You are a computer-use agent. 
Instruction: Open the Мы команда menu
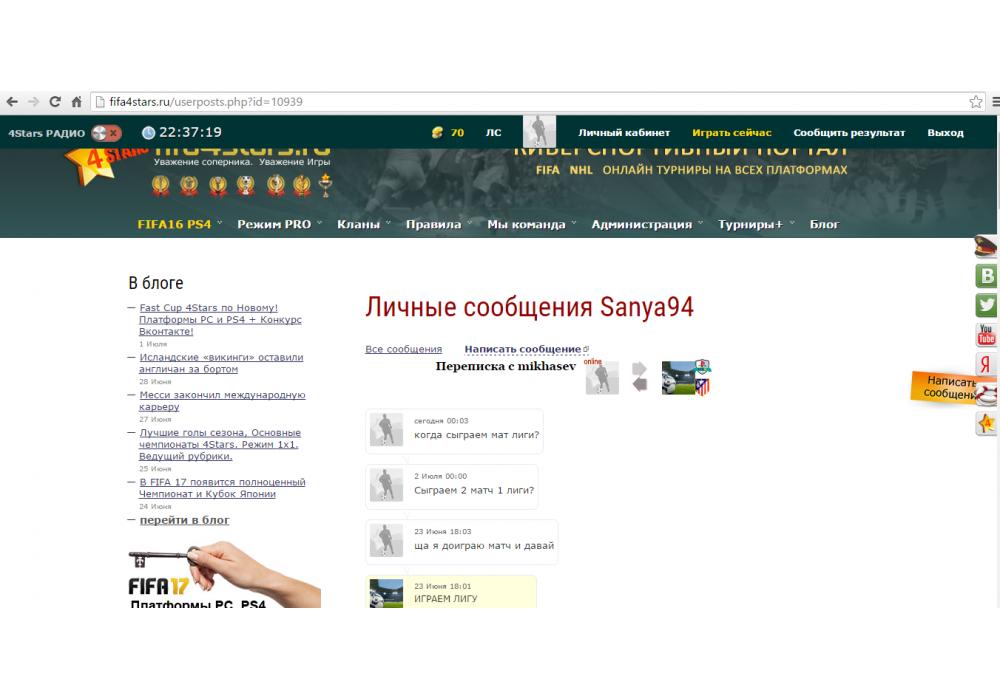click(x=526, y=224)
